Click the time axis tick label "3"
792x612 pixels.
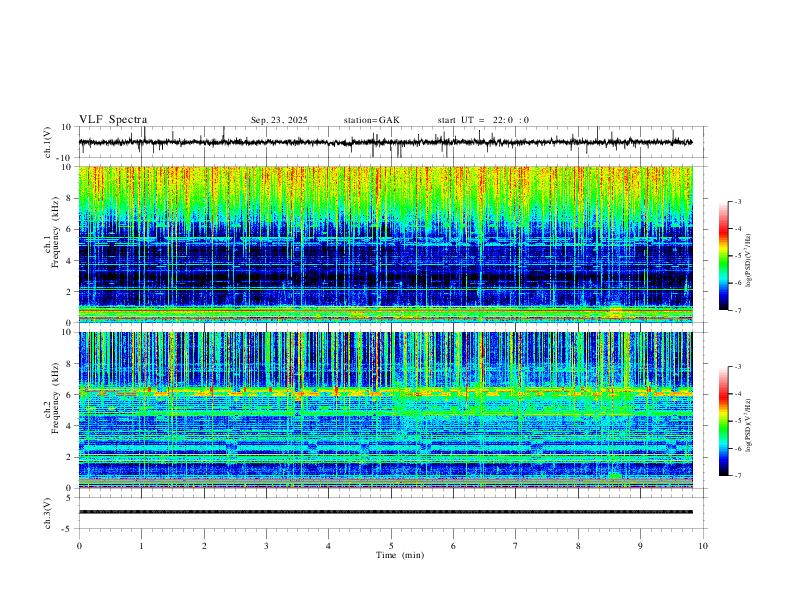point(266,546)
